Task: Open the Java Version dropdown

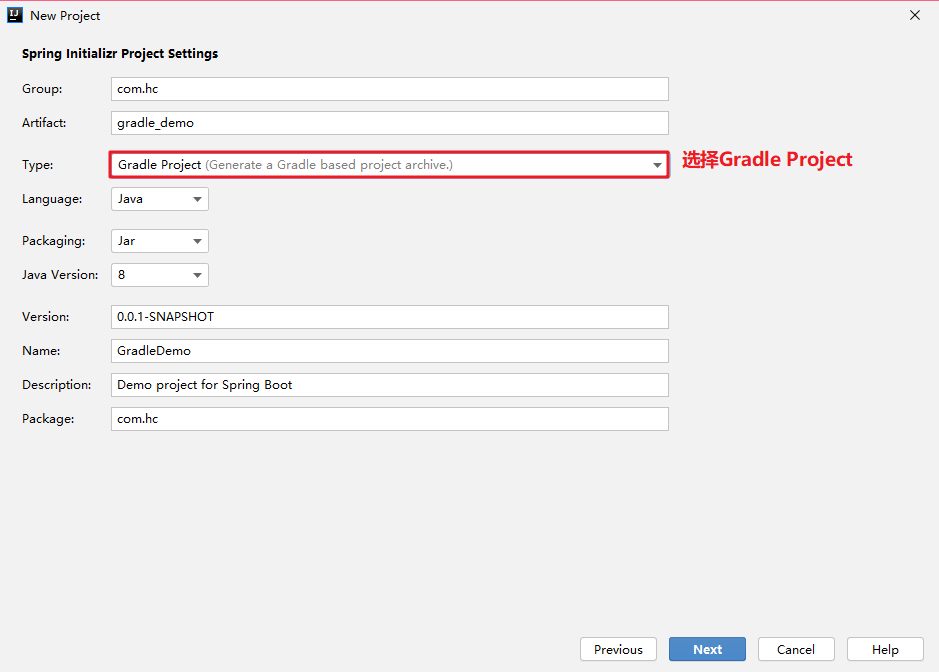Action: point(159,275)
